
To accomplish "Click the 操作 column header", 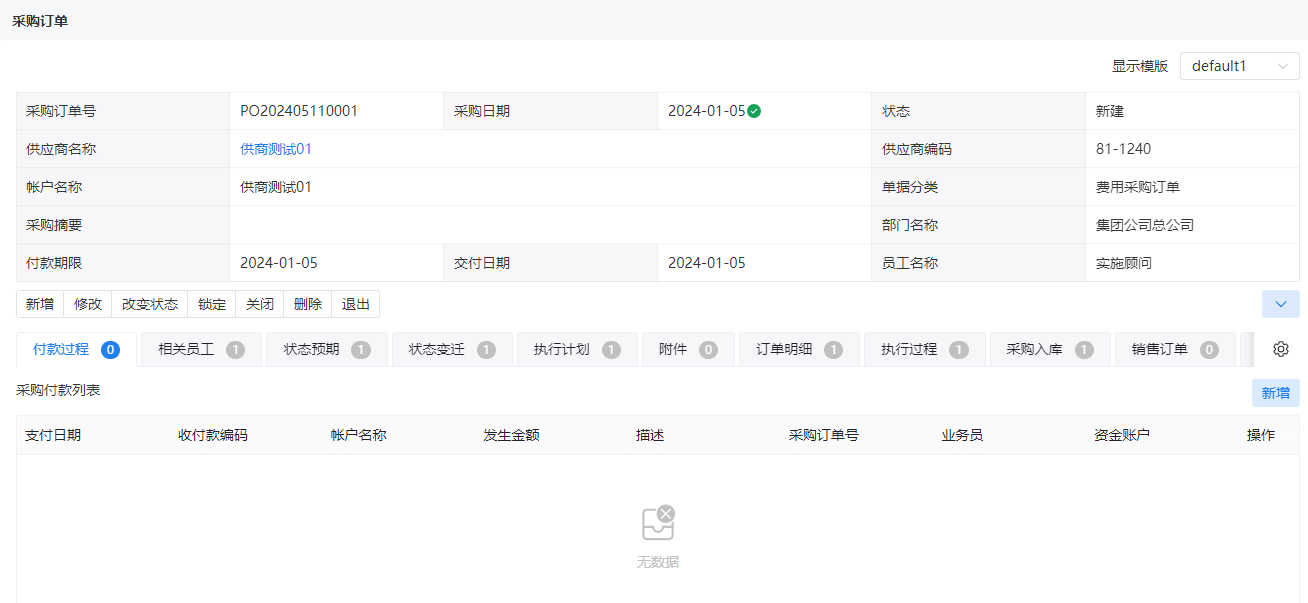I will [1261, 435].
